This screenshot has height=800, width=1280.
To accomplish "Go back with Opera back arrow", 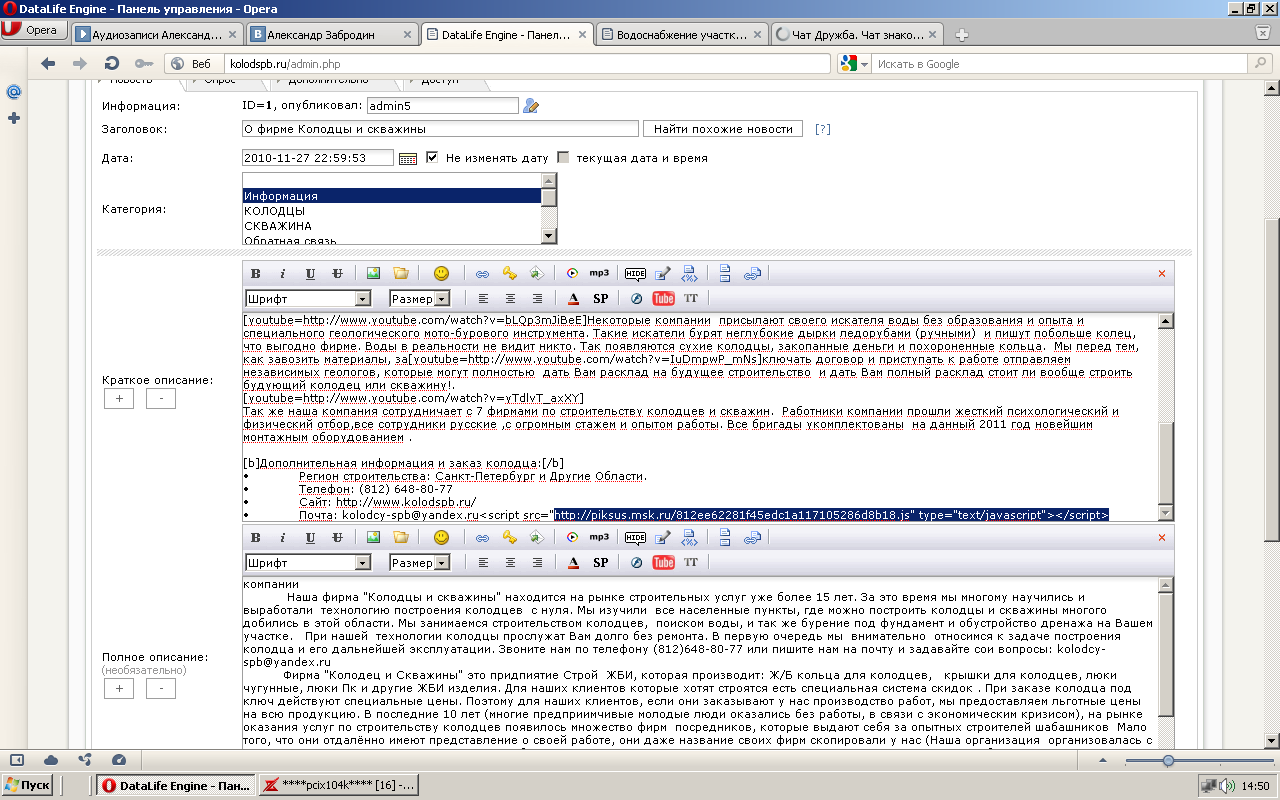I will click(x=48, y=63).
